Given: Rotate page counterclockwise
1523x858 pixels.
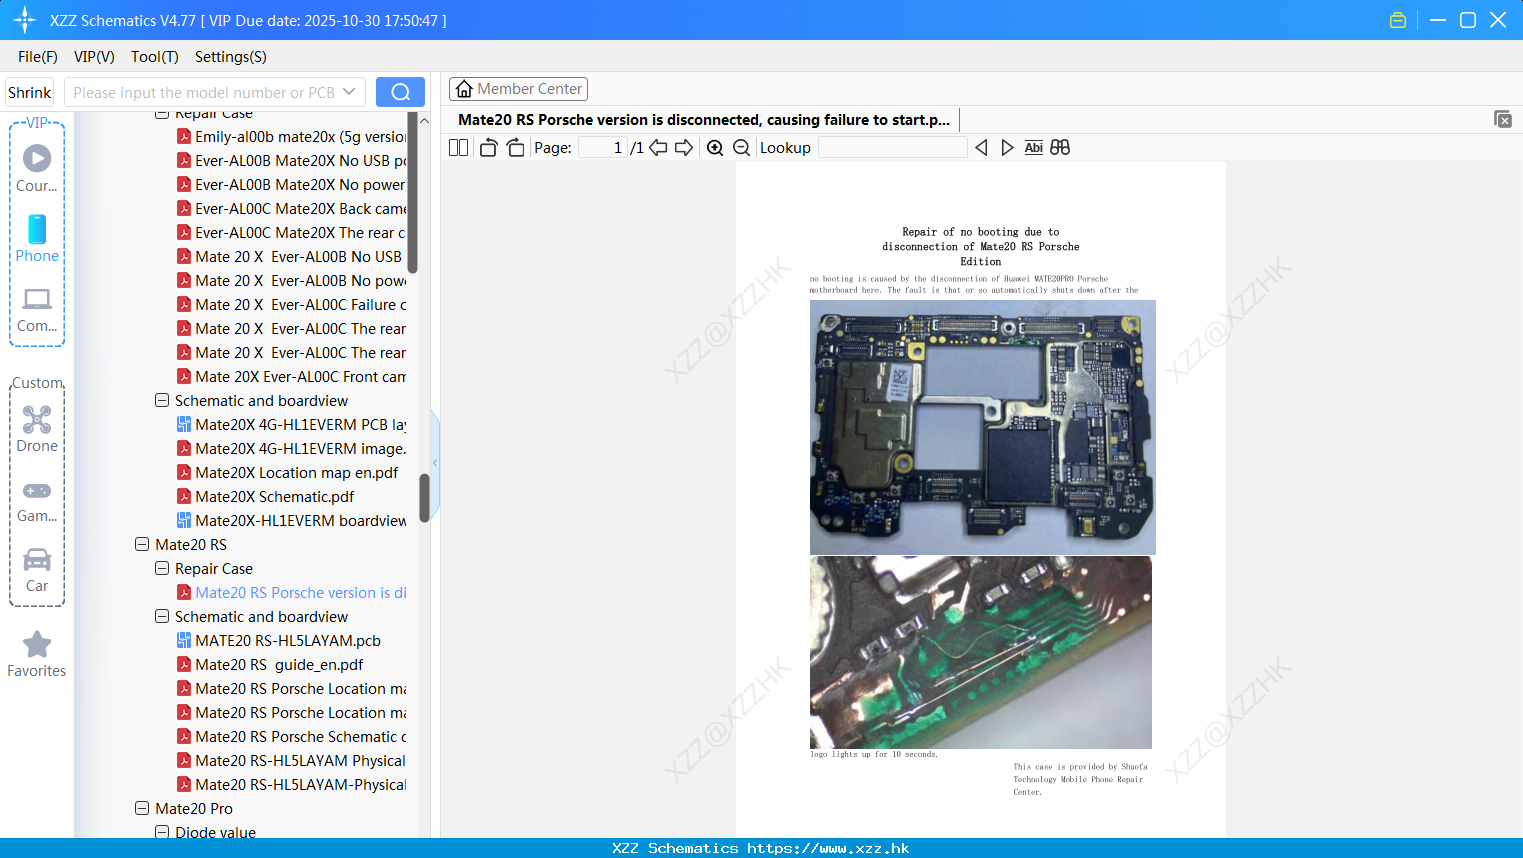Looking at the screenshot, I should pos(489,148).
